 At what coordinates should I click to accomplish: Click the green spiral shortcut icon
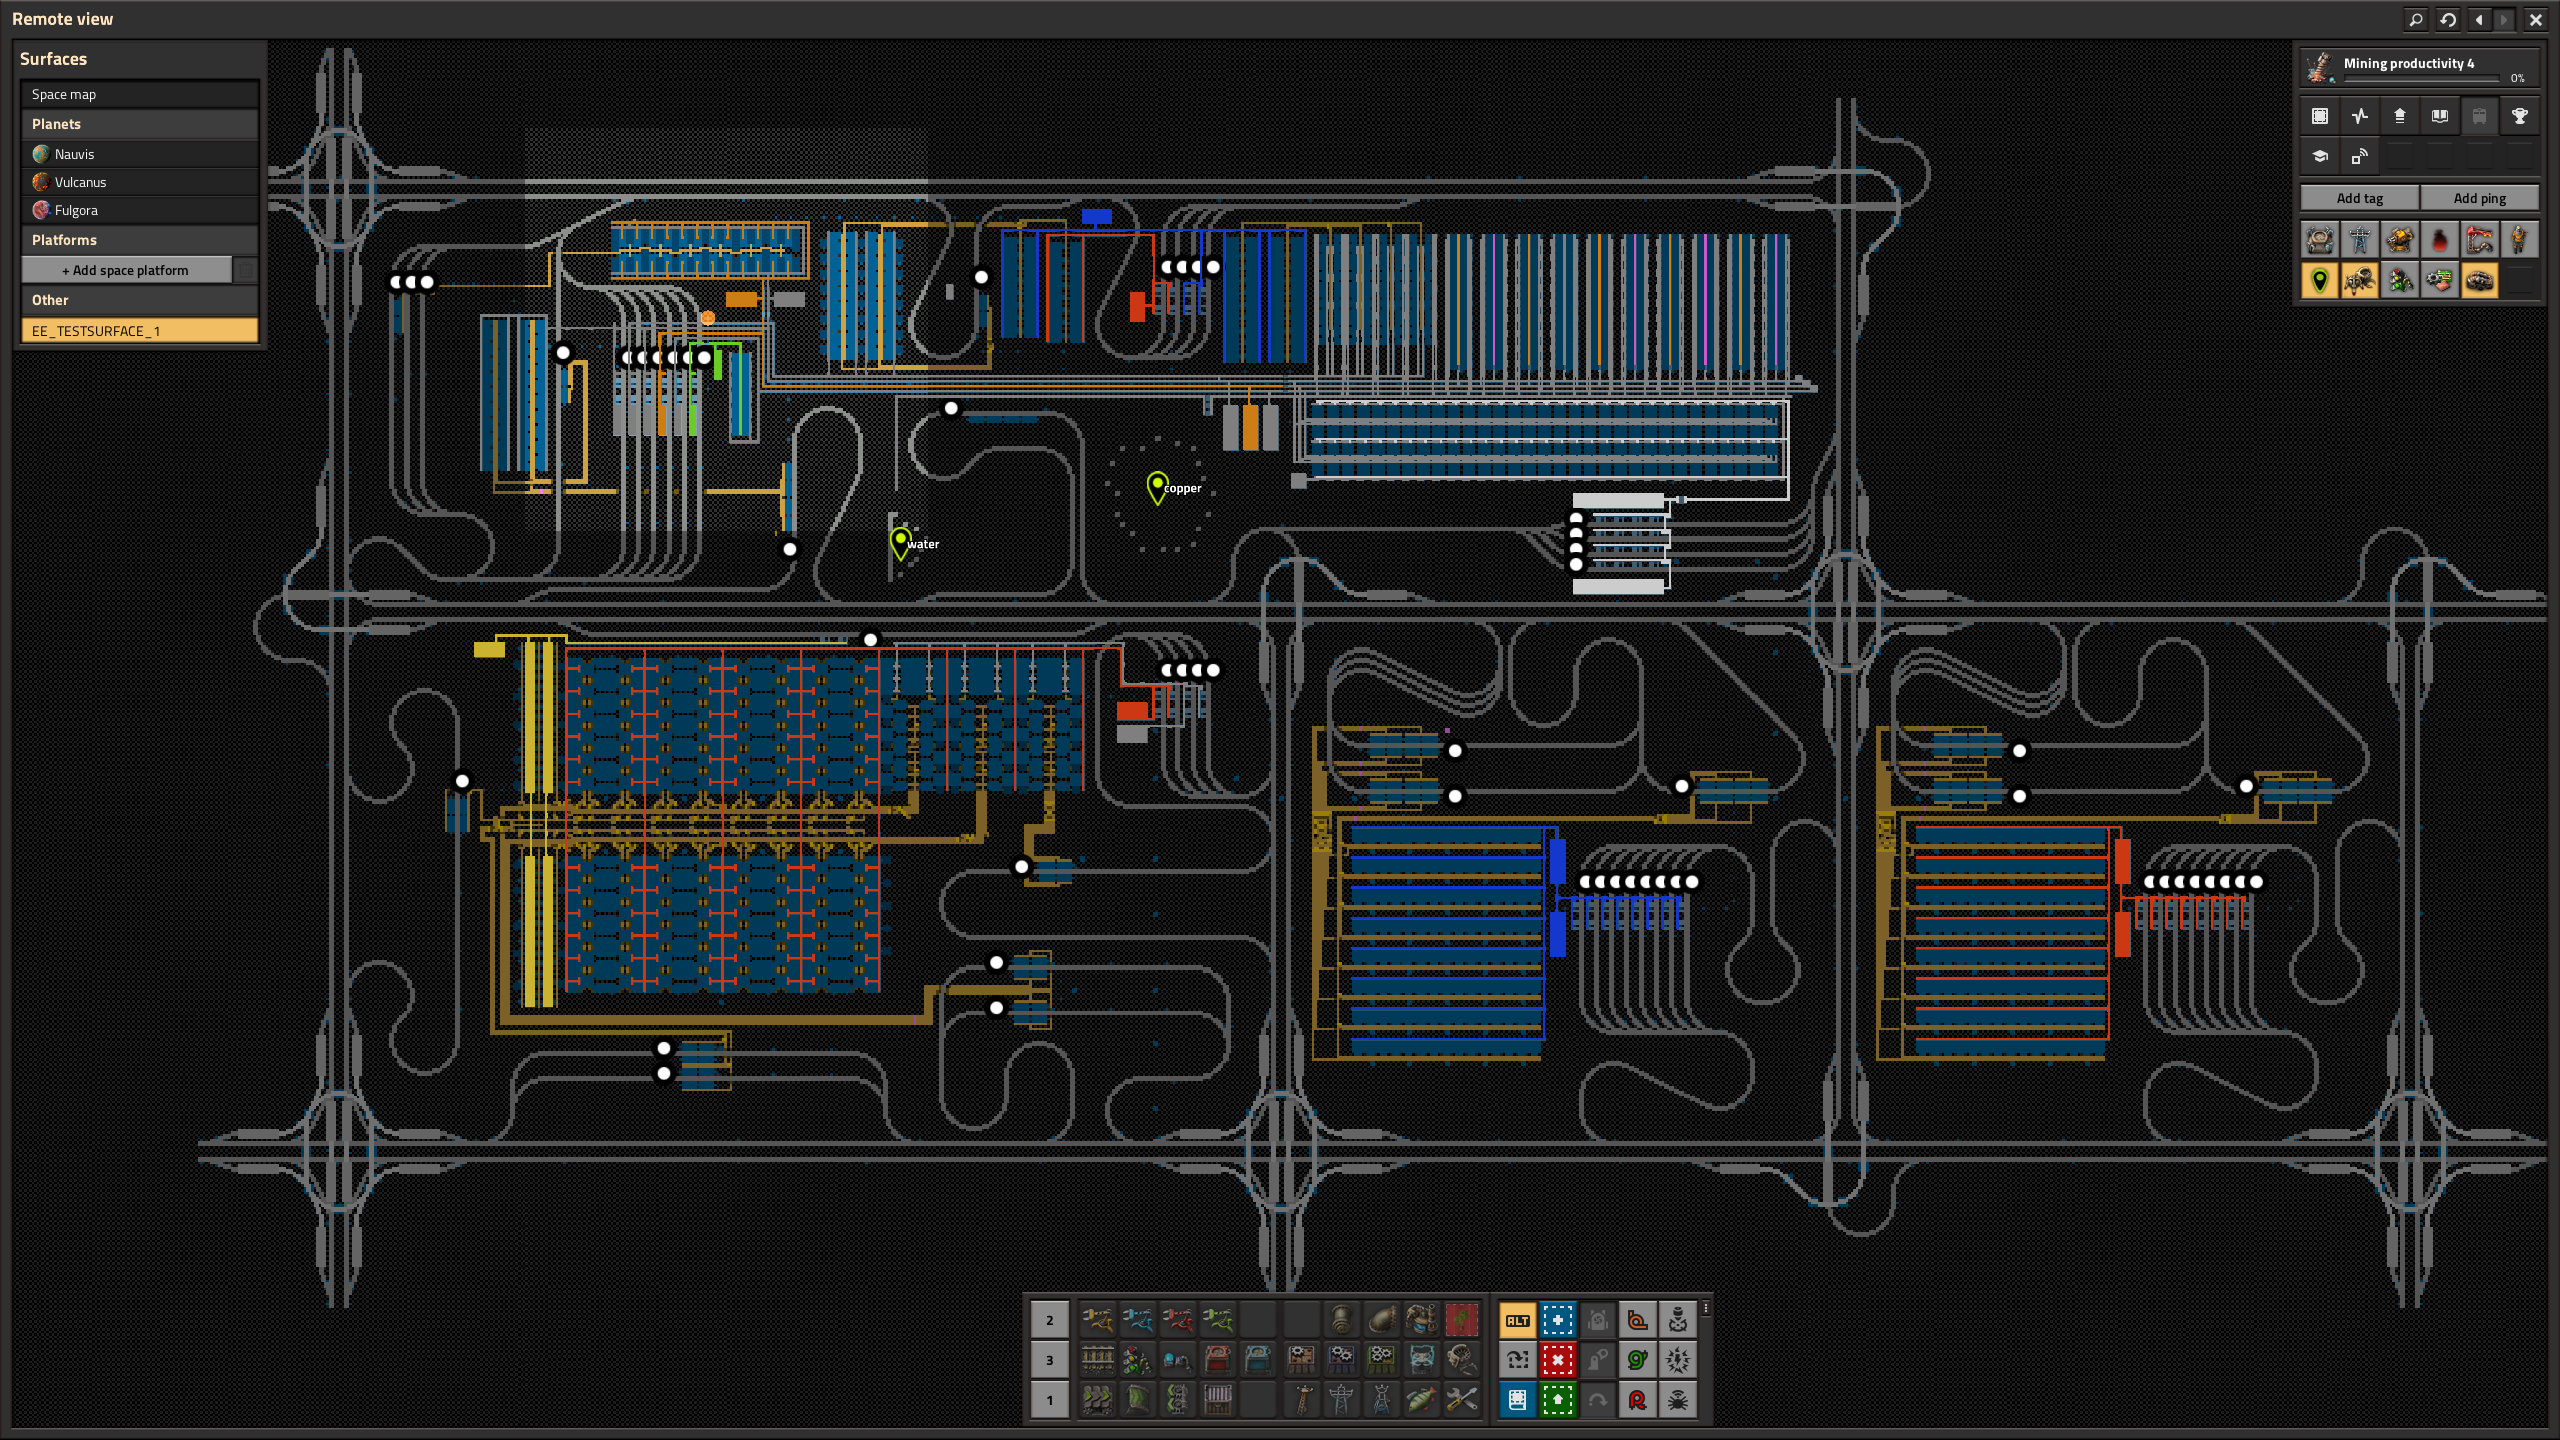coord(1637,1360)
